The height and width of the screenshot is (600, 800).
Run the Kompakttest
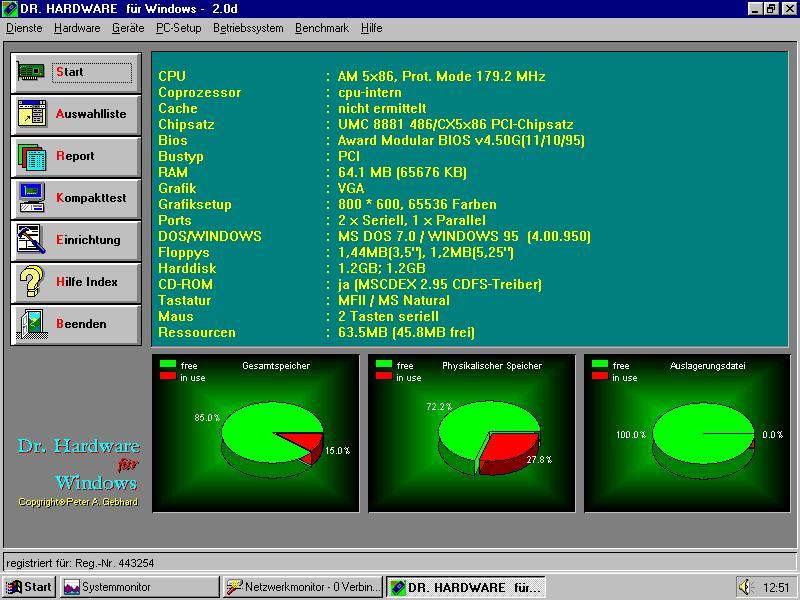pos(76,198)
